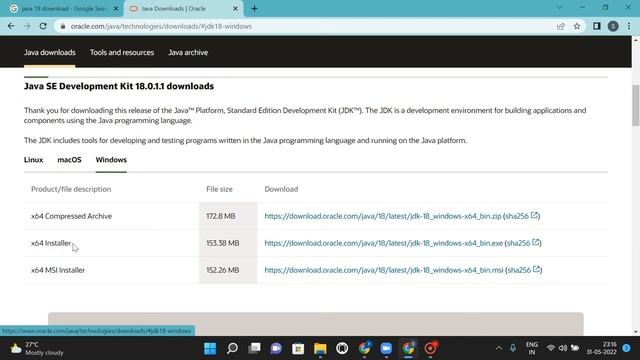Select the Java Downloads Oracle tab
The width and height of the screenshot is (640, 360).
click(x=183, y=9)
